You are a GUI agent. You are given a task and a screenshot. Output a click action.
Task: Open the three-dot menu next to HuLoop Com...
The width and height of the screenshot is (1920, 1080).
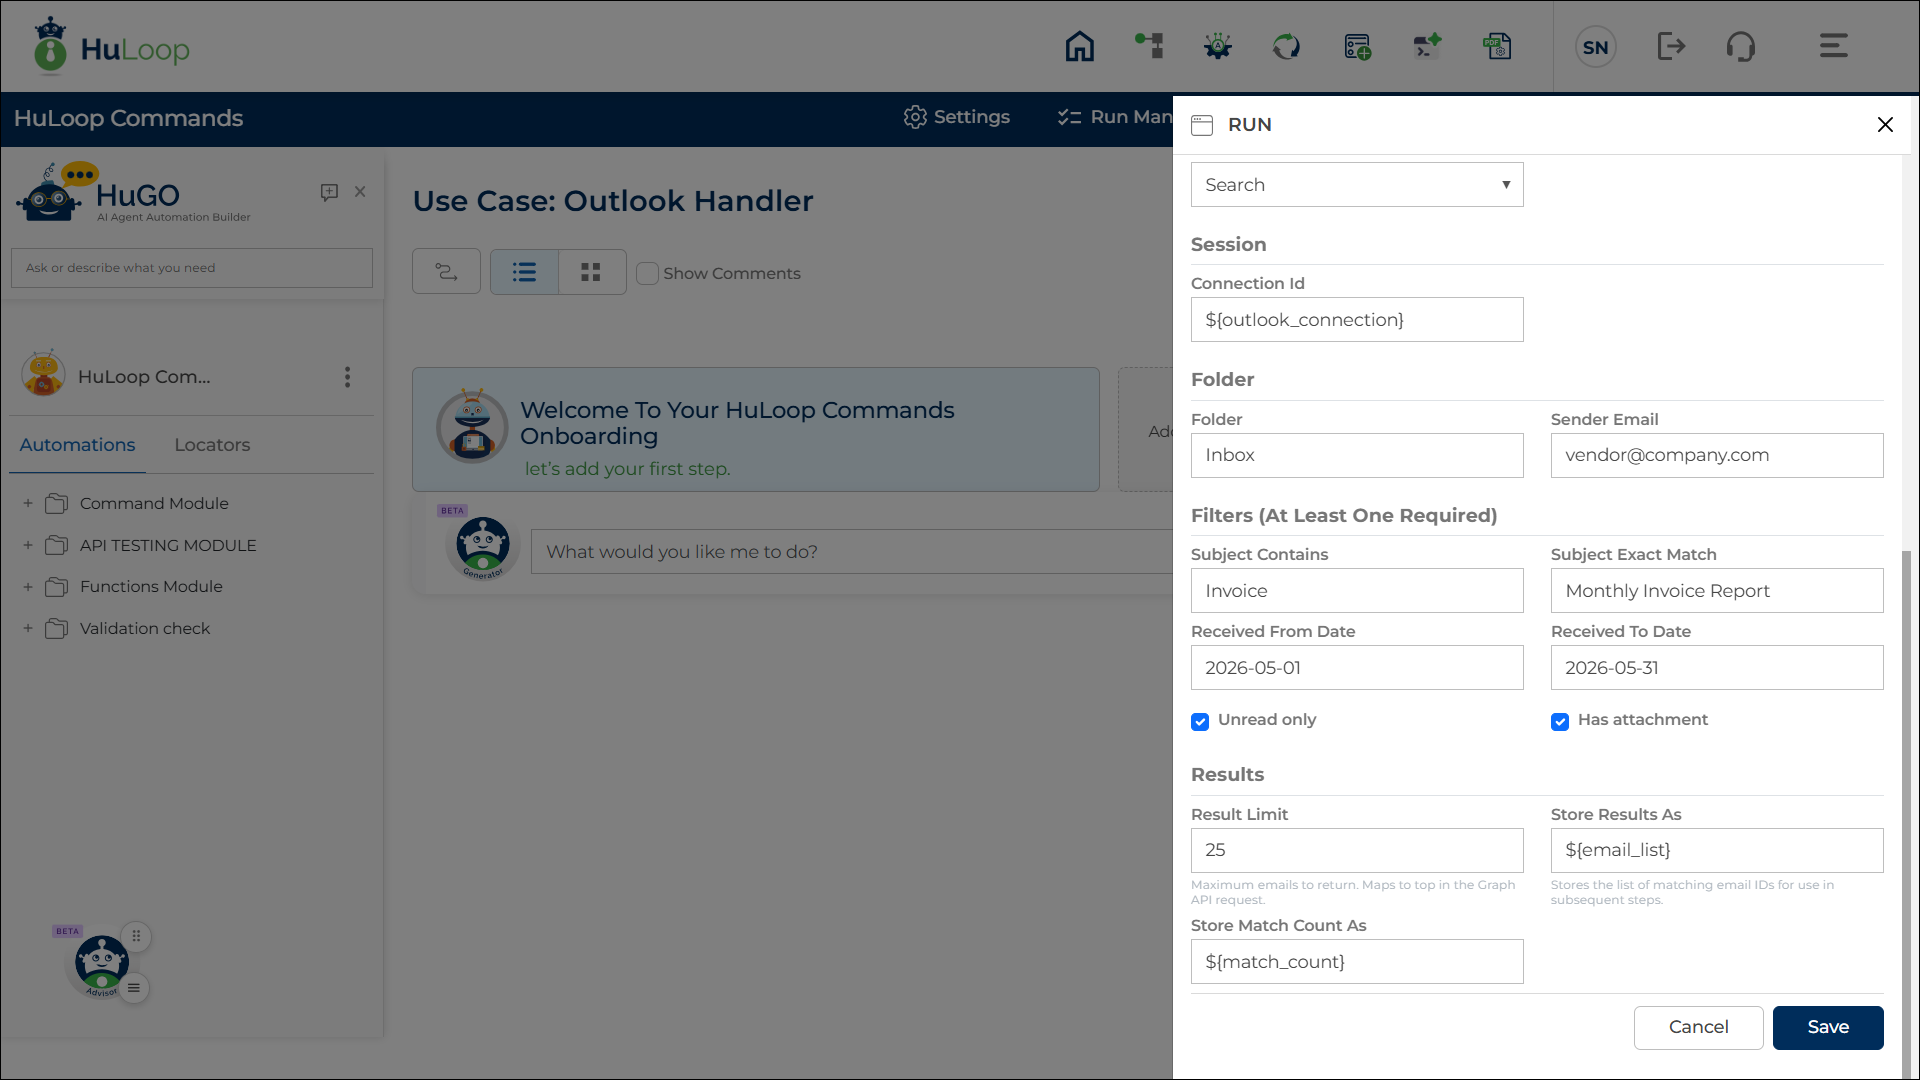[347, 377]
